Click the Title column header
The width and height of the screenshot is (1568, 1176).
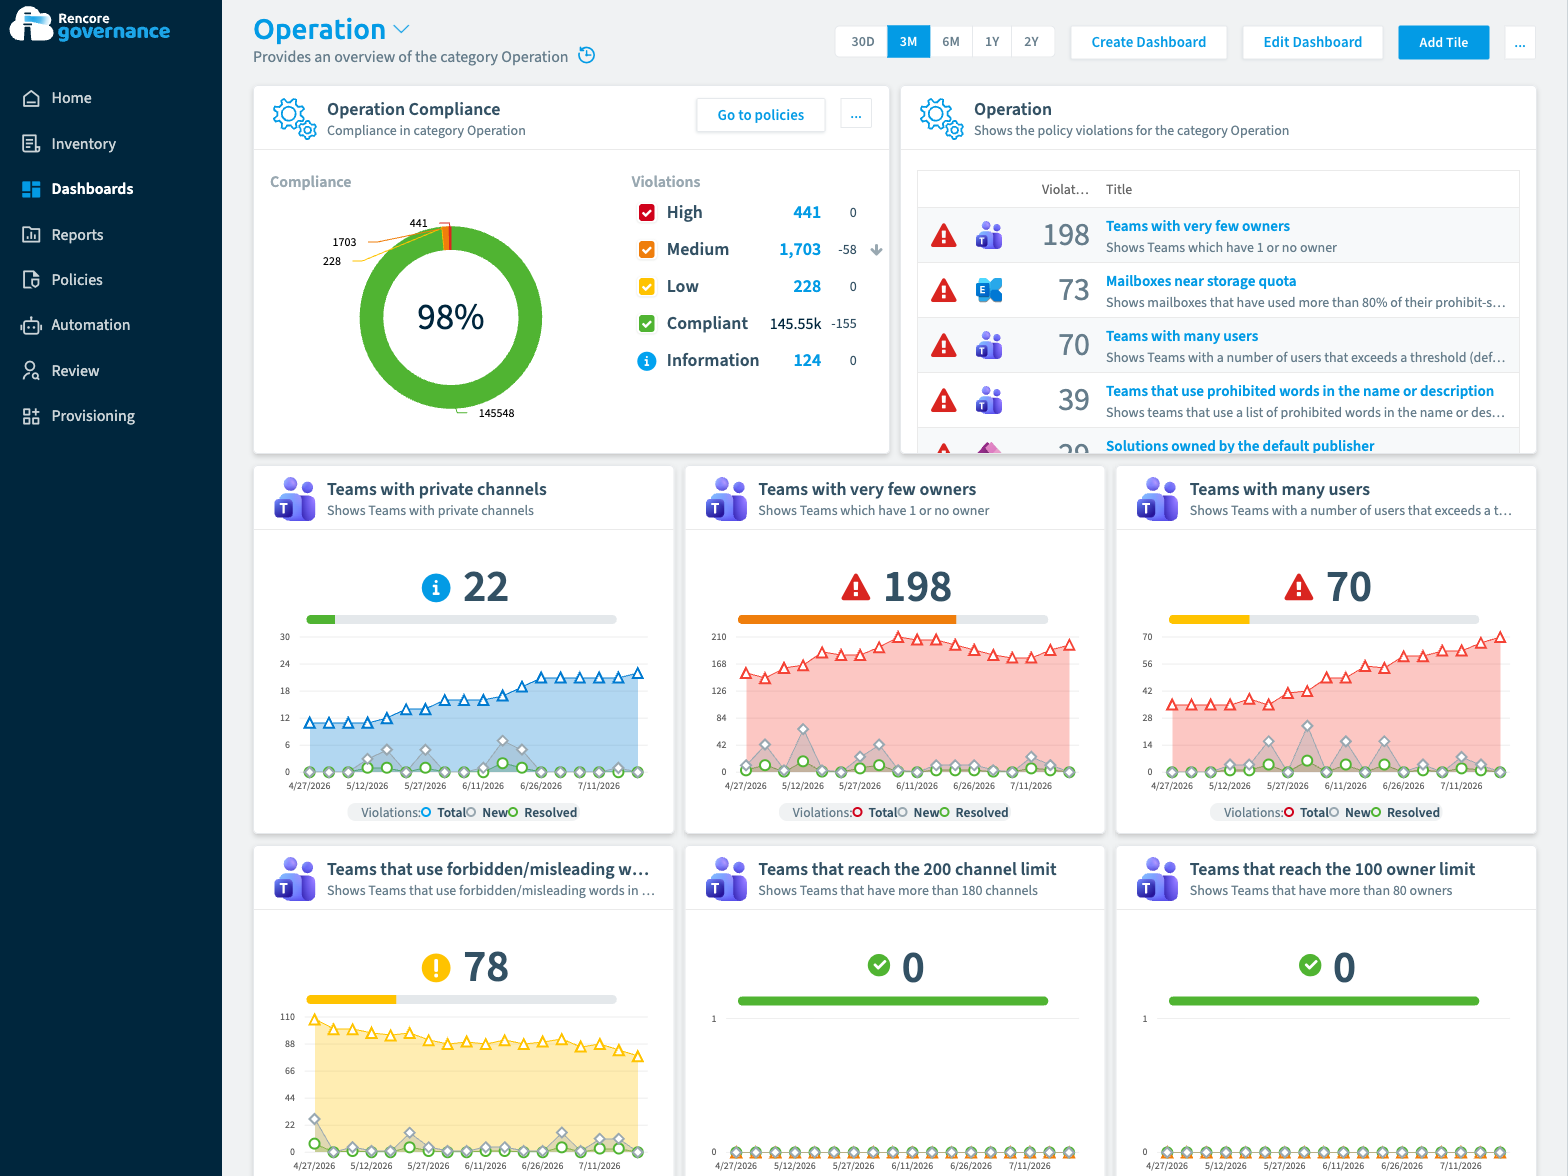coord(1118,190)
